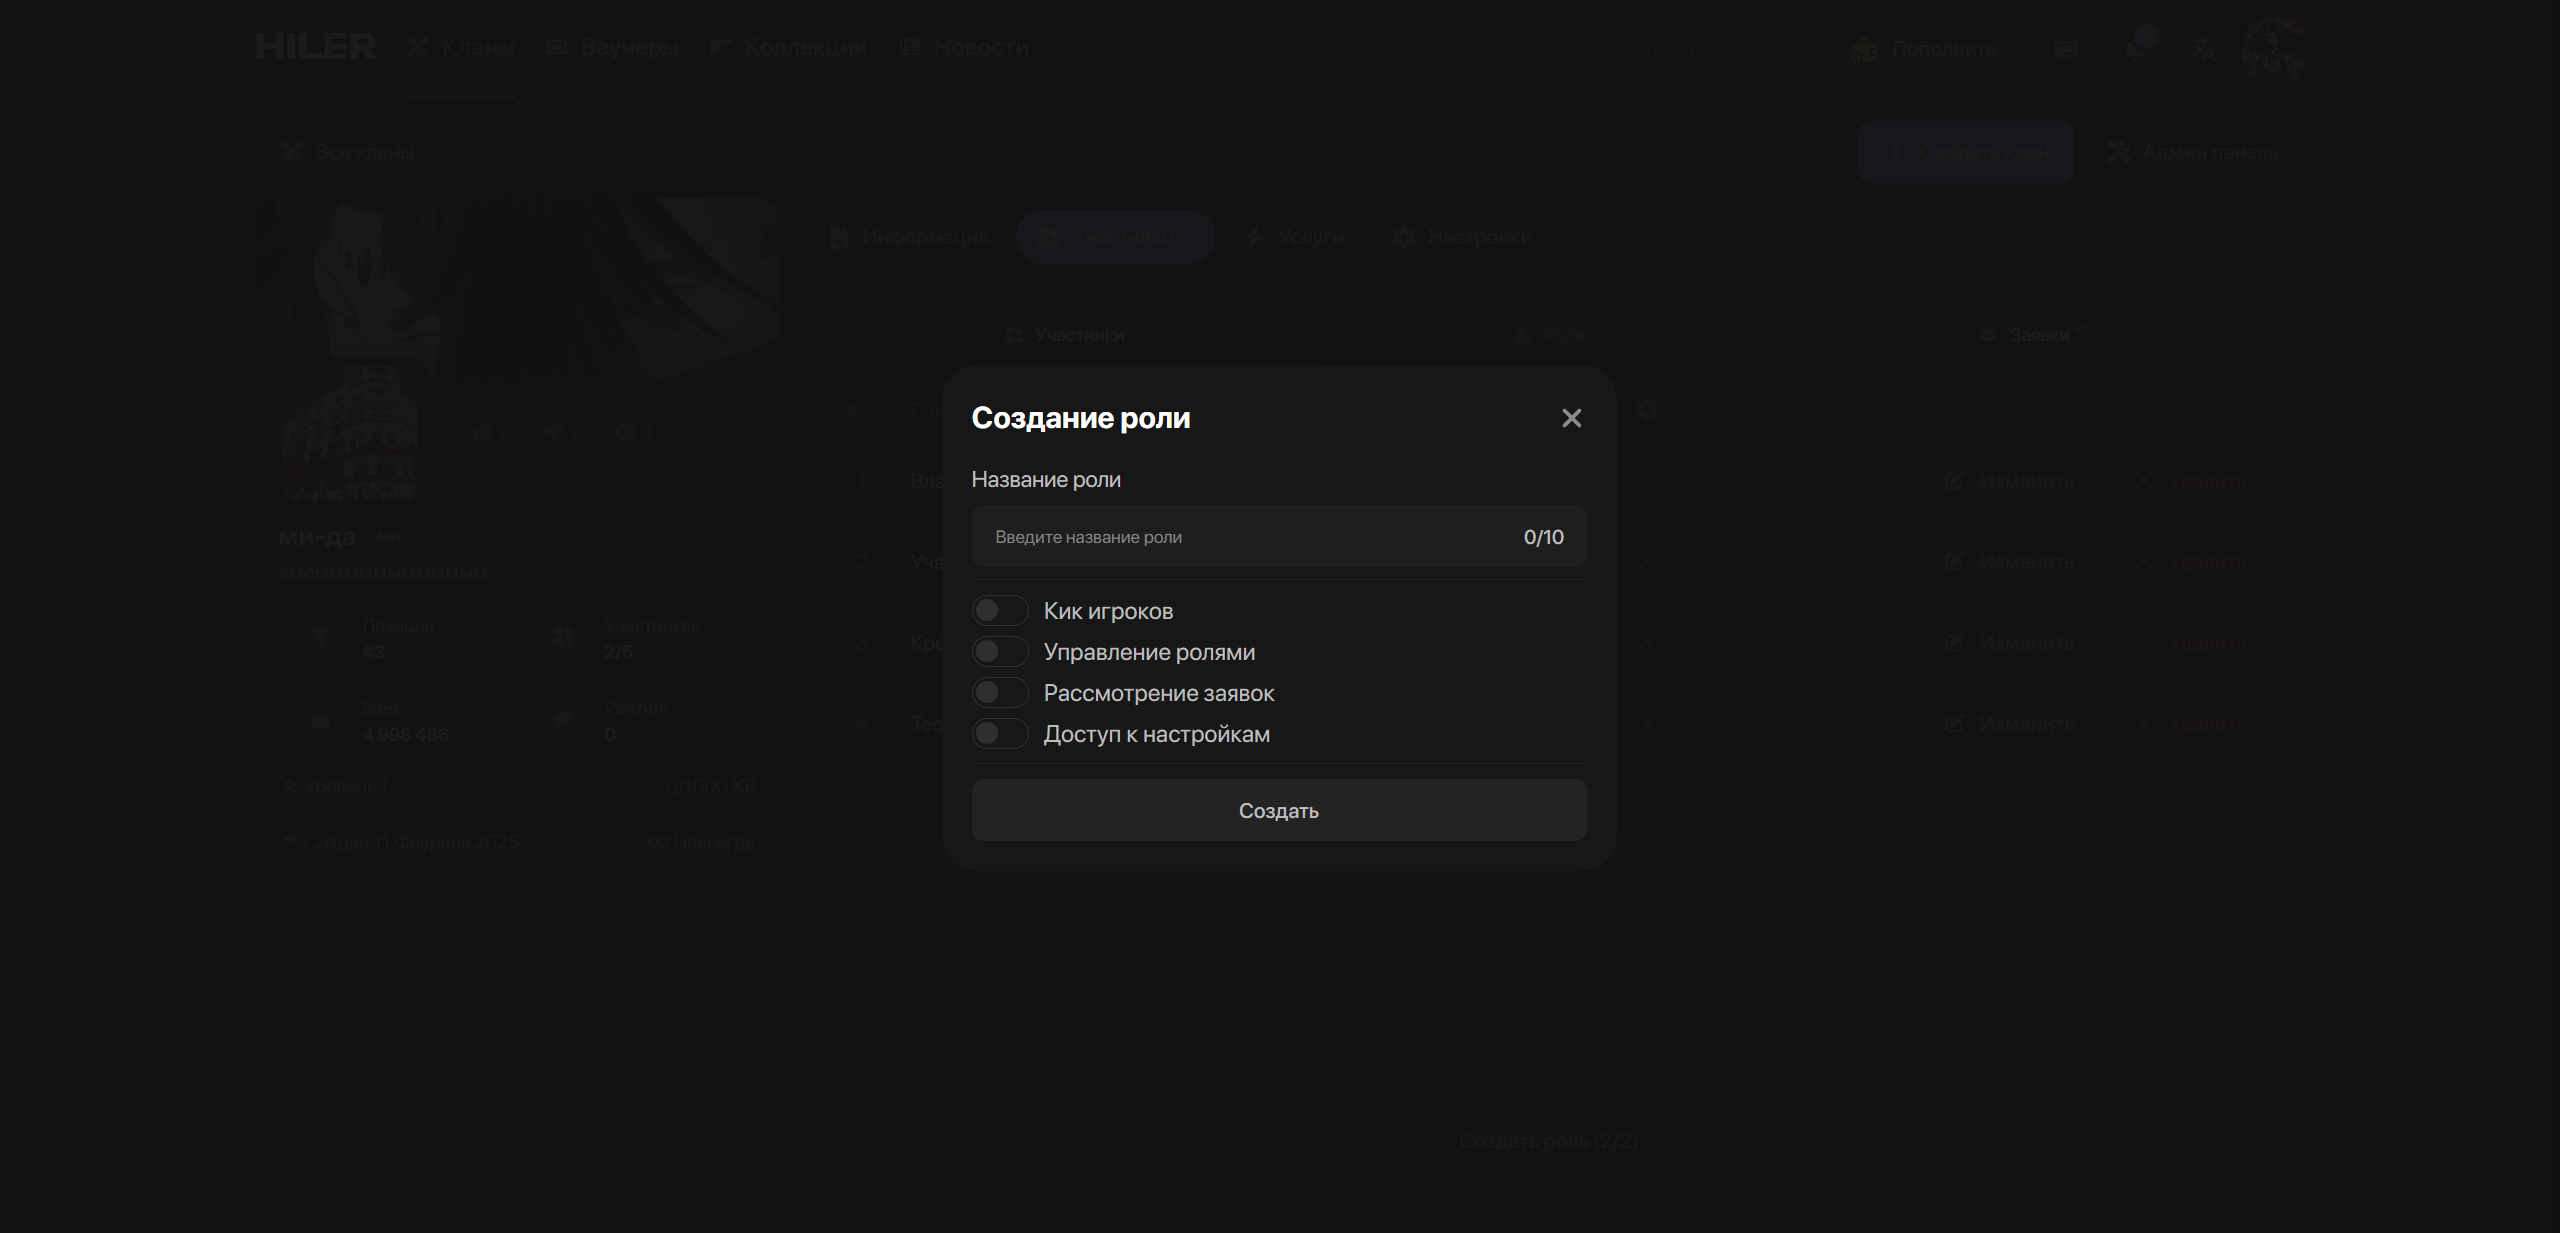Click the message icon beside Пополнить
Screen dimensions: 2560x1233
click(x=2065, y=49)
